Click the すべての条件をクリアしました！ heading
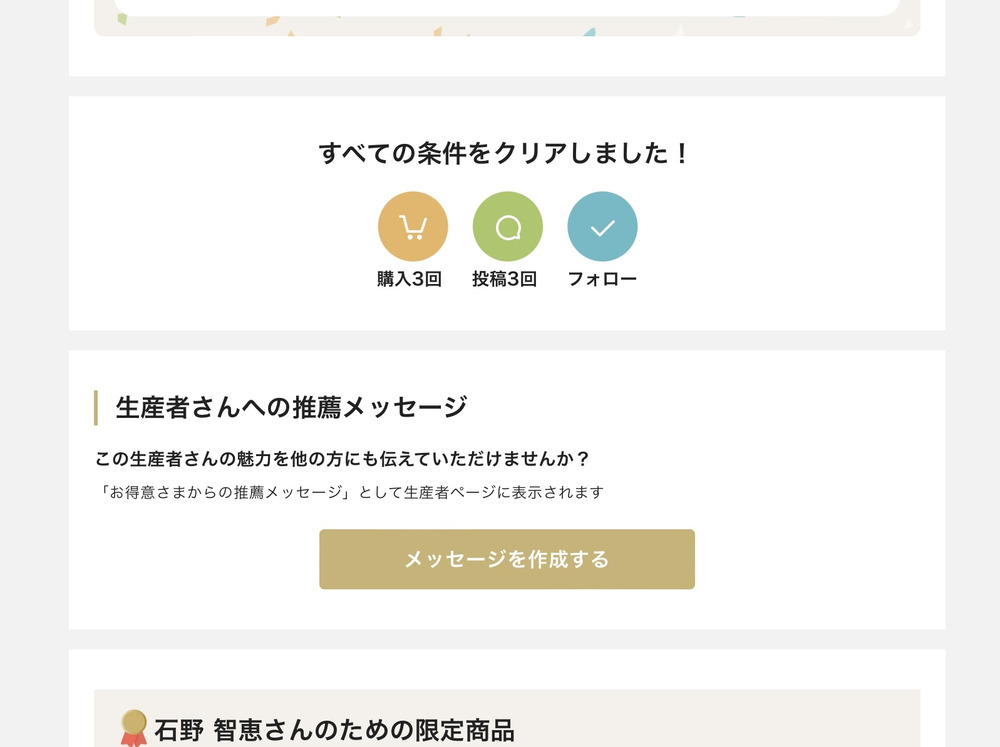1000x747 pixels. [x=506, y=154]
